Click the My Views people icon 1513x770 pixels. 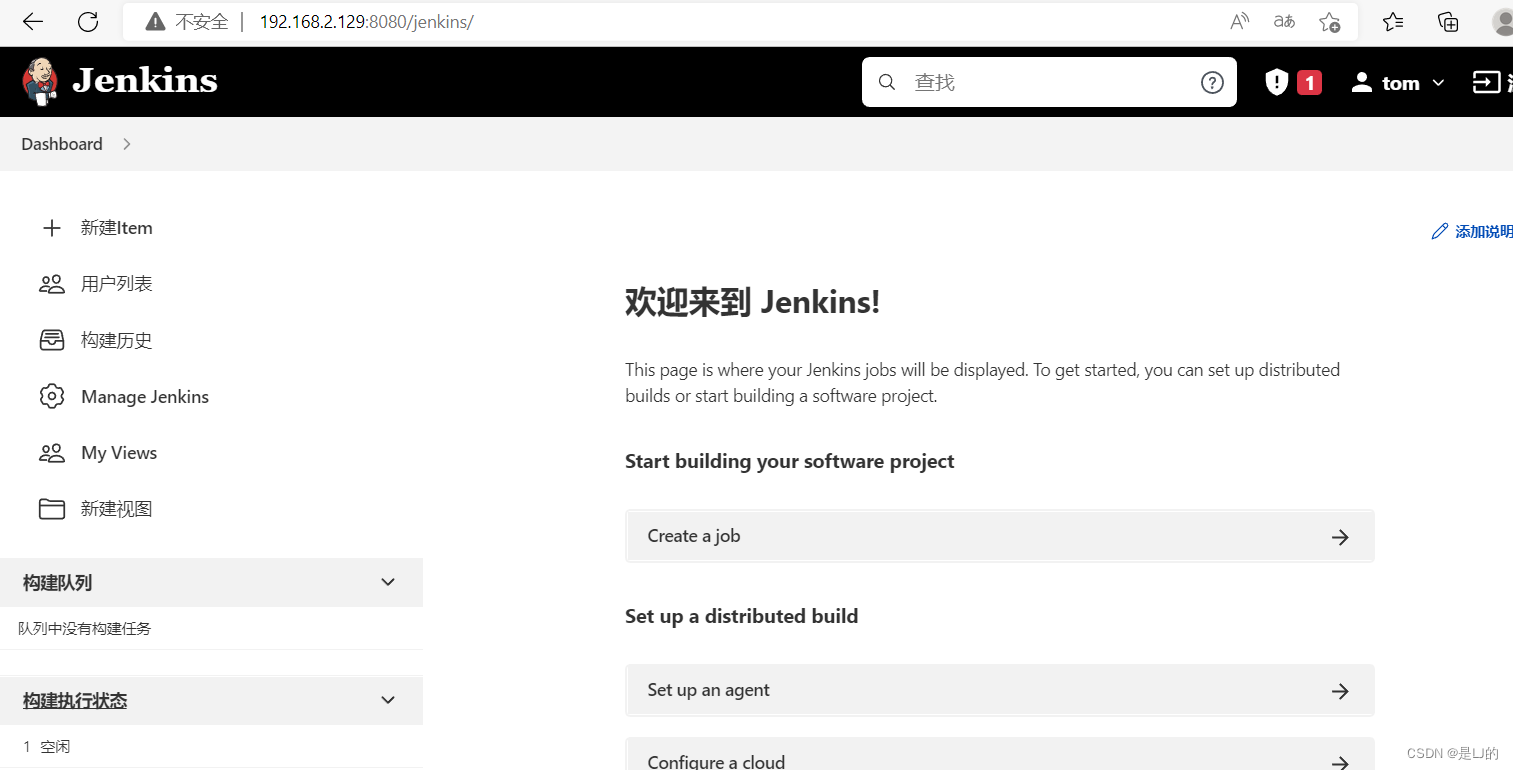52,453
